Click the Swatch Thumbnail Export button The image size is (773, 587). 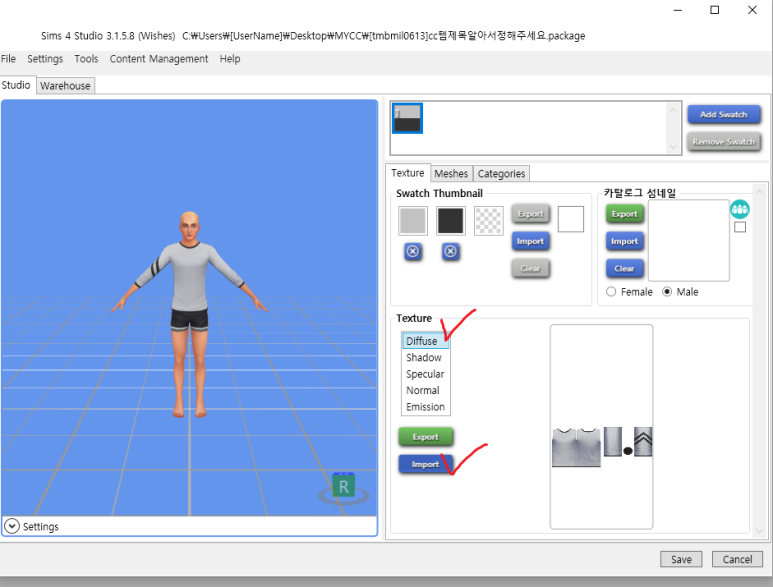coord(530,214)
